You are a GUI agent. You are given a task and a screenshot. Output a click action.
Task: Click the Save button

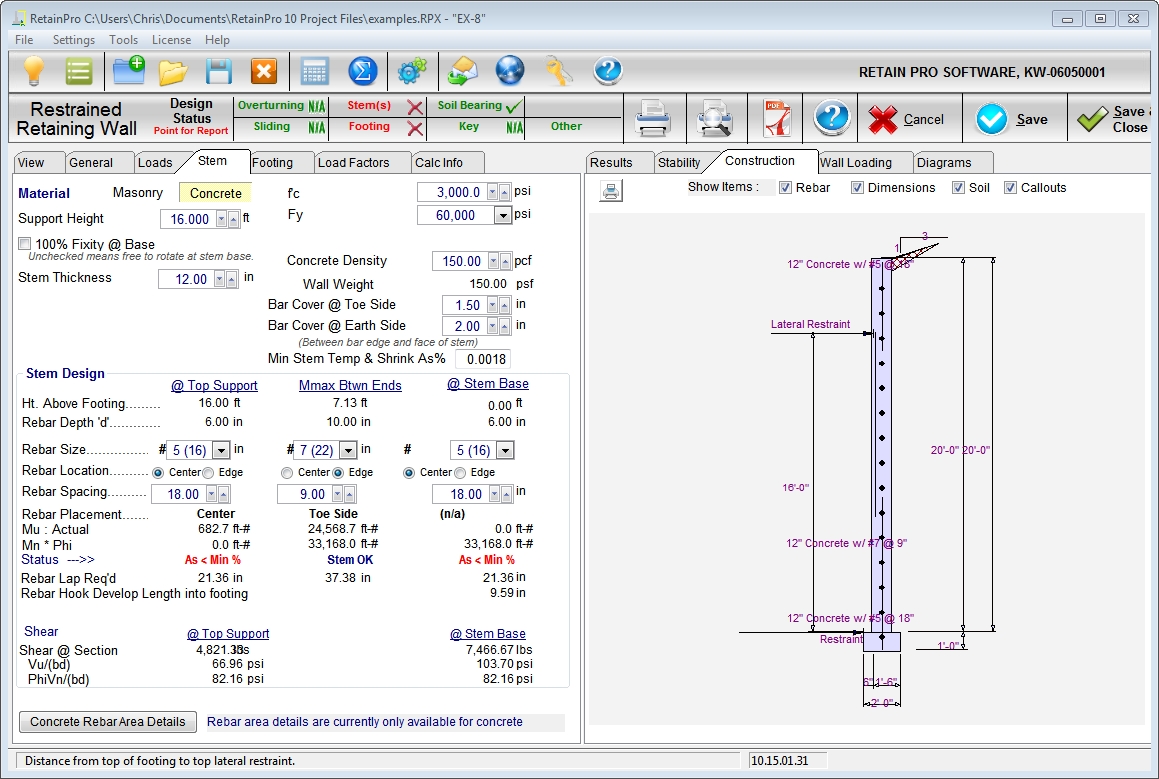tap(1013, 120)
